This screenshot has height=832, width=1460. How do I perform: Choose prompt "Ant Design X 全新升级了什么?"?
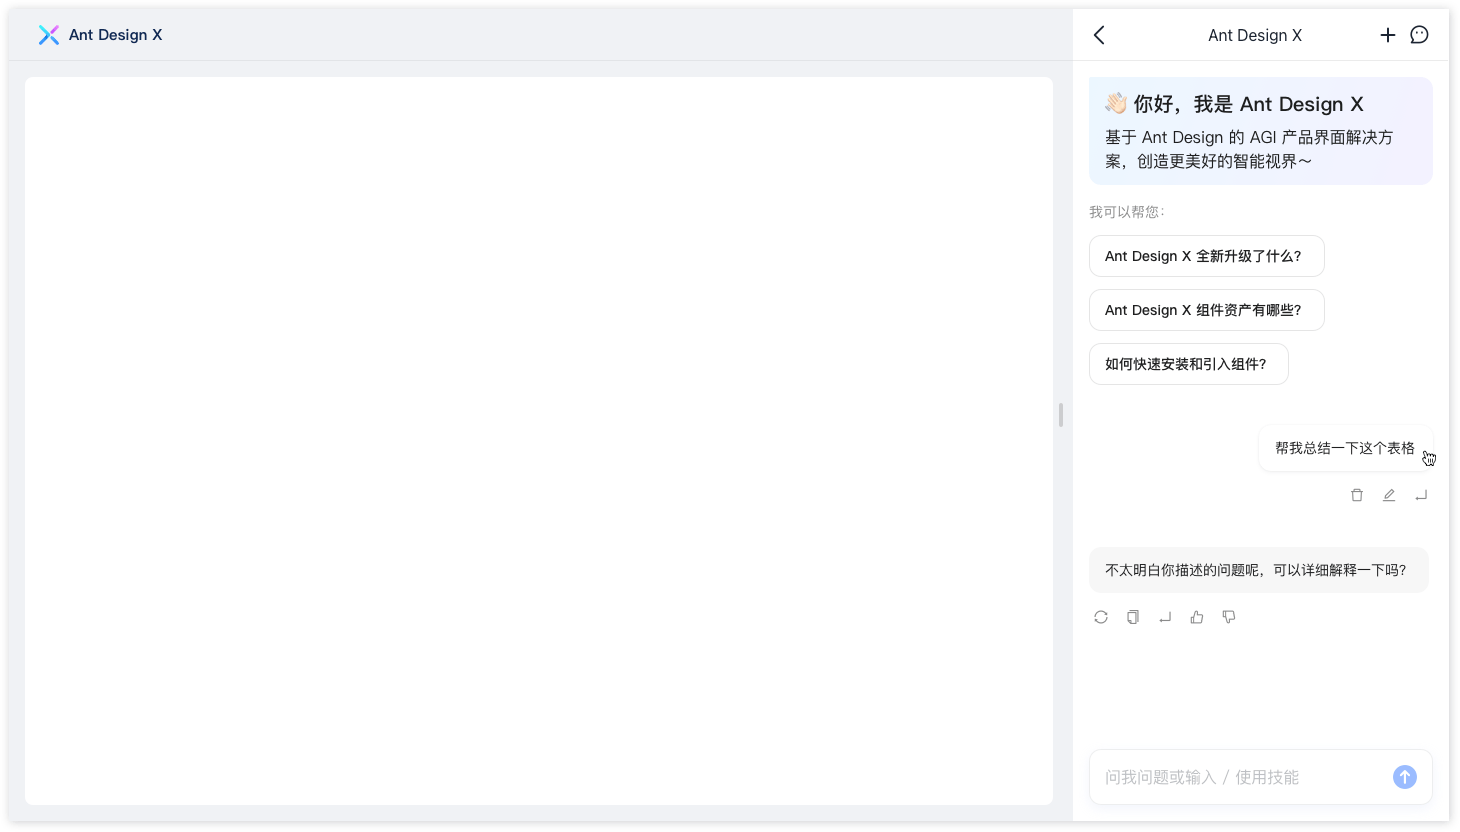(1207, 256)
